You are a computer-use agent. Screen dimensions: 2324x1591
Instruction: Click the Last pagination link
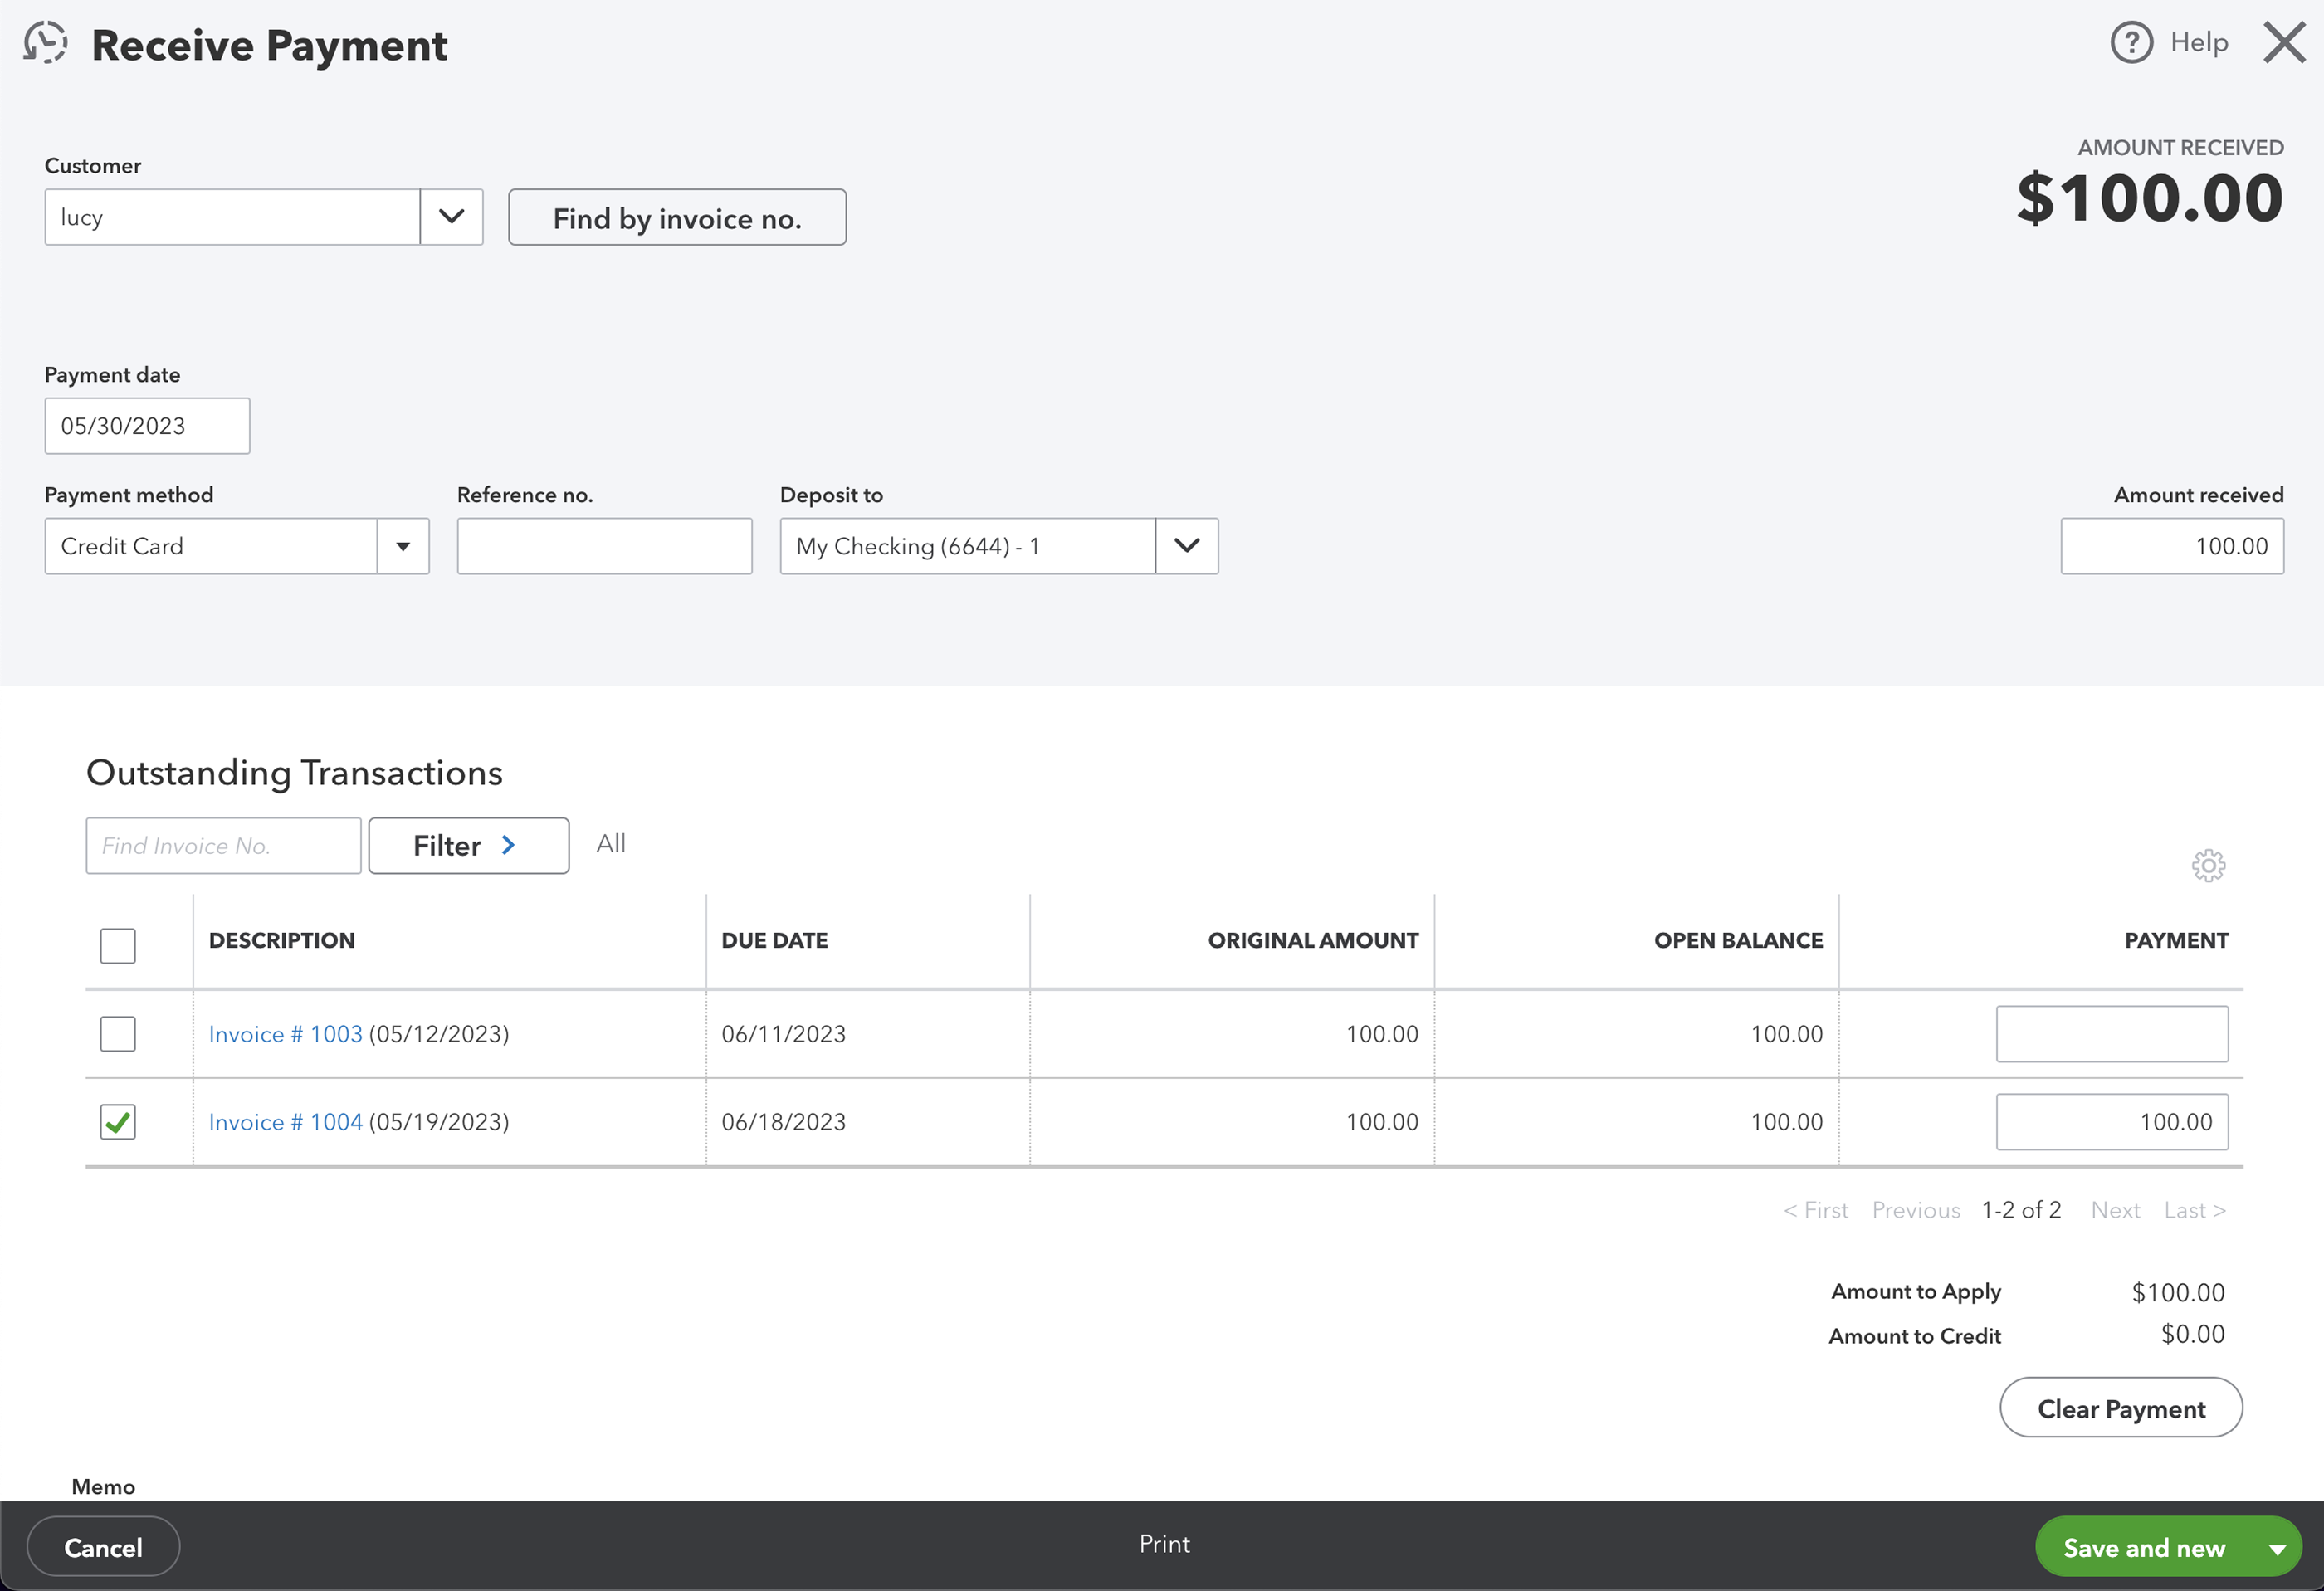point(2195,1210)
